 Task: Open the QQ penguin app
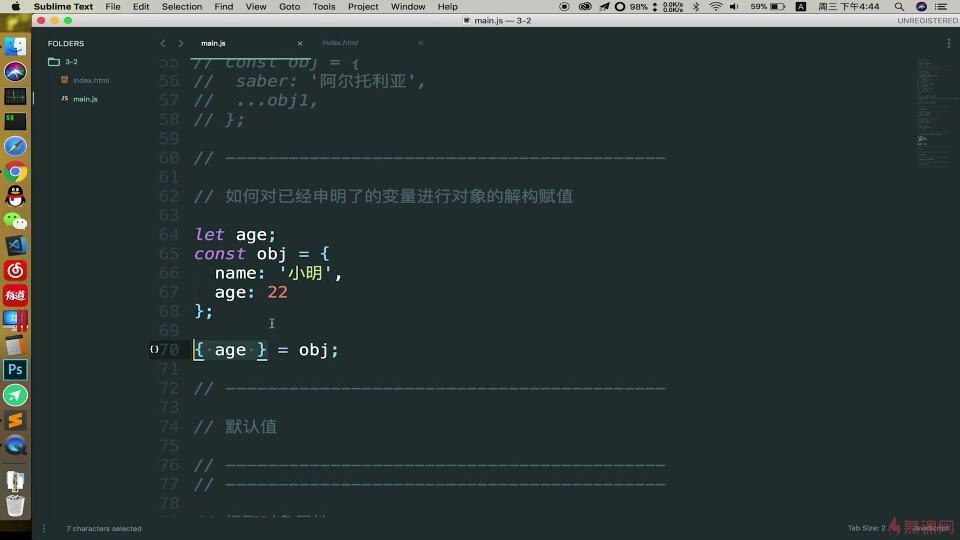coord(15,196)
